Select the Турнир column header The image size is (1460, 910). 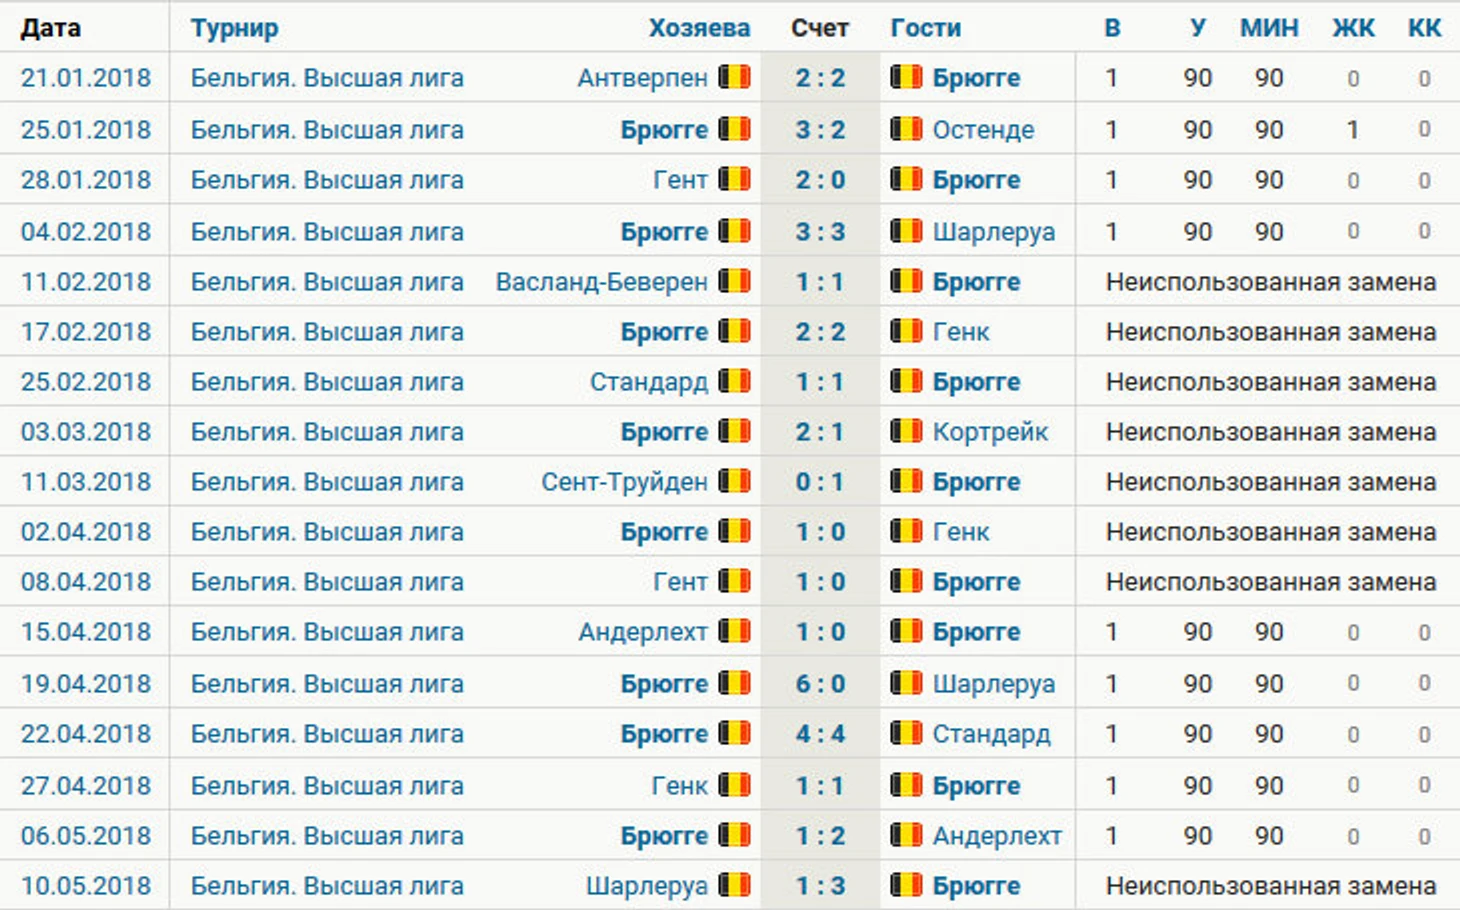click(235, 28)
